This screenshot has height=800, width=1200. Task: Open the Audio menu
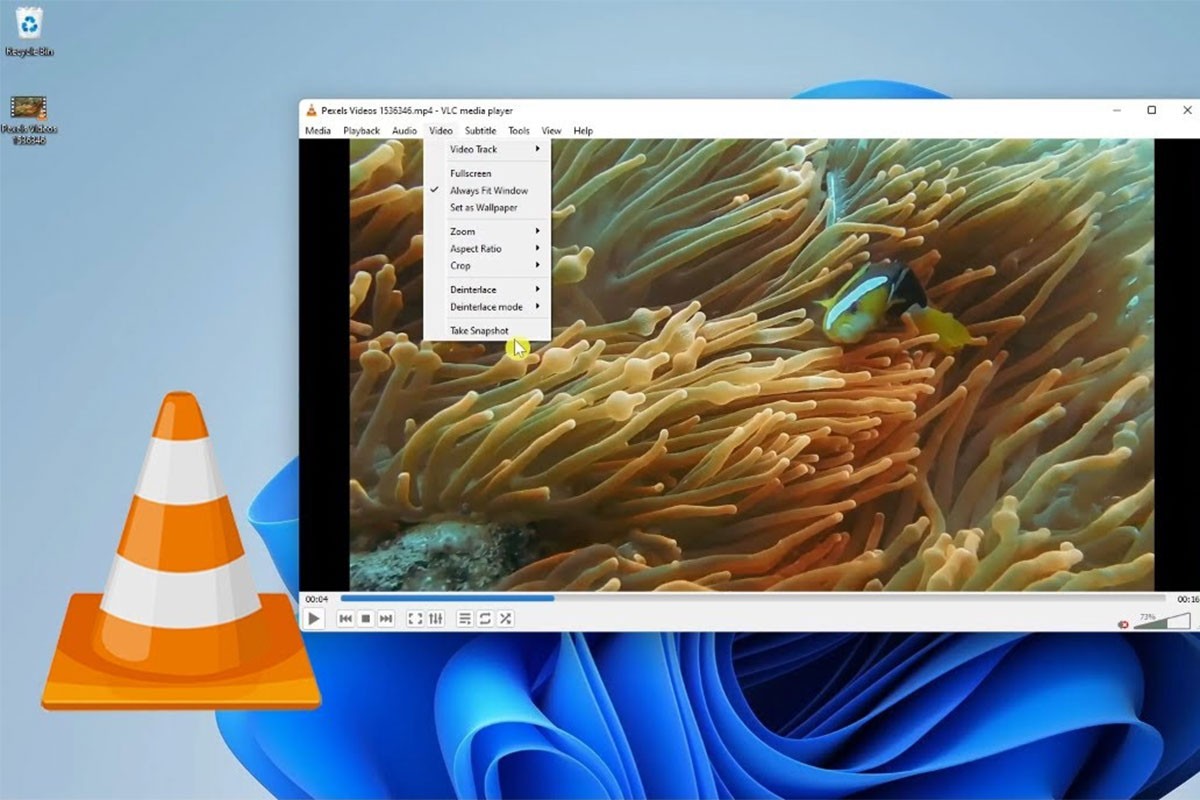click(404, 131)
